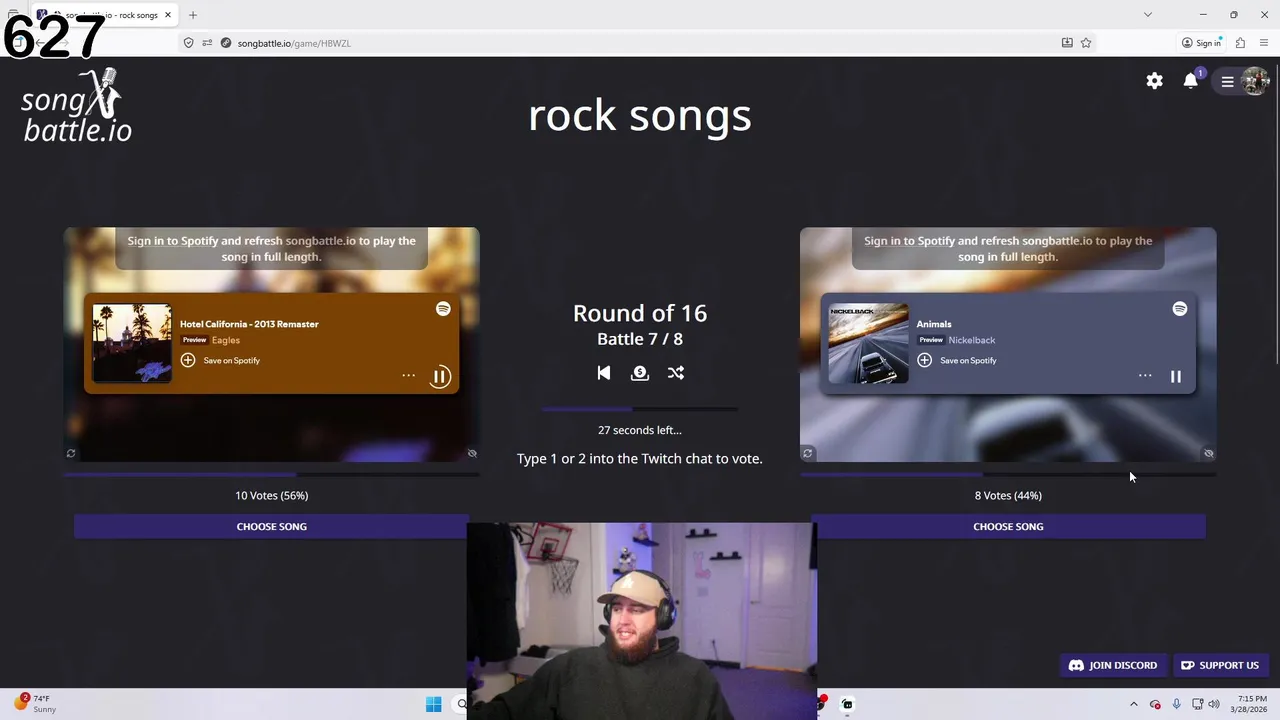Image resolution: width=1280 pixels, height=720 pixels.
Task: Pause the Hotel California preview
Action: click(x=440, y=376)
